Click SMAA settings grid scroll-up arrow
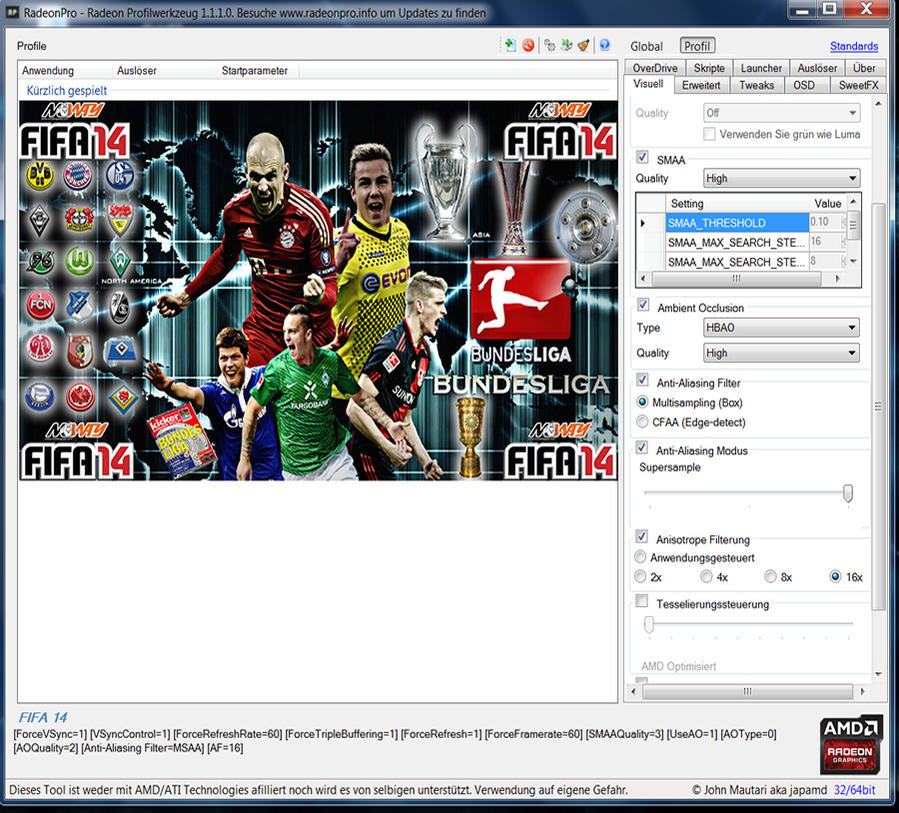This screenshot has width=899, height=813. click(853, 202)
